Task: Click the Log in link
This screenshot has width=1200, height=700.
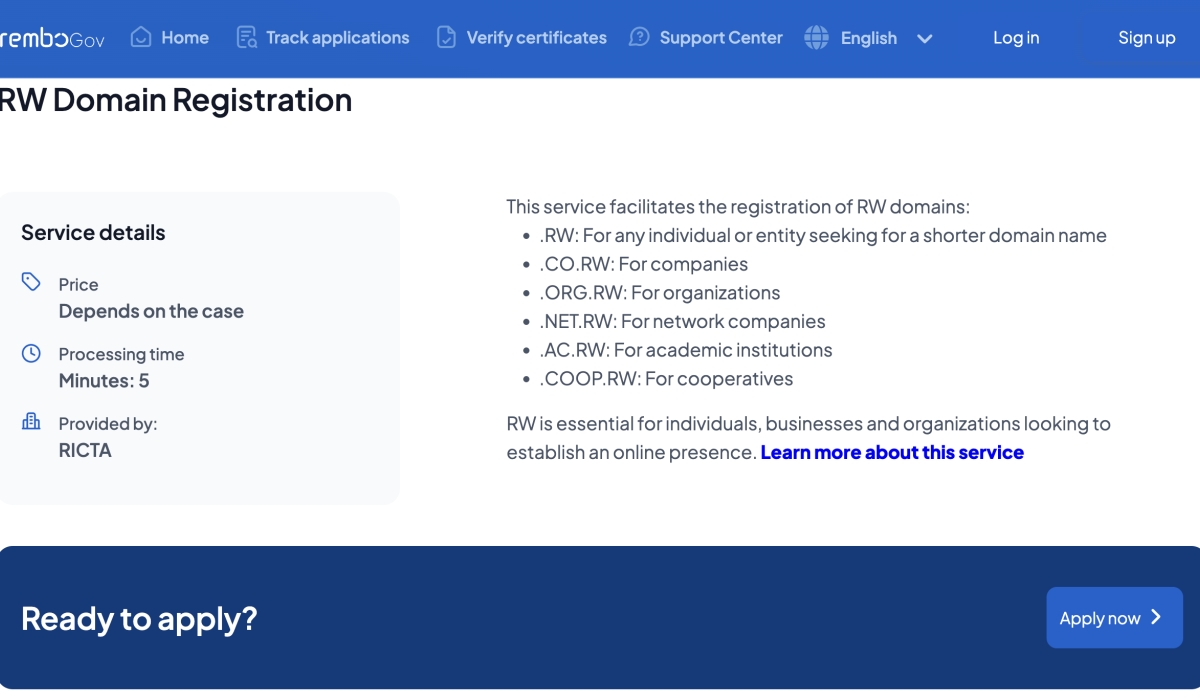Action: (x=1016, y=38)
